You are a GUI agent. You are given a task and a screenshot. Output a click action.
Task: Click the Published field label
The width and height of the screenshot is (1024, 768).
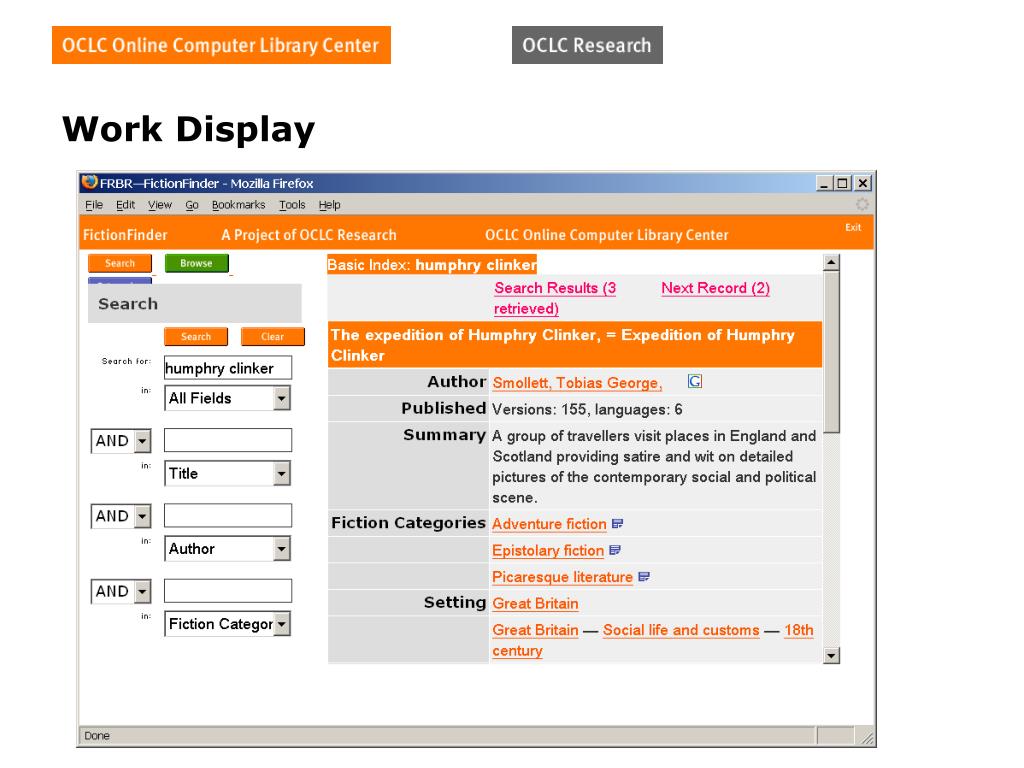(x=444, y=408)
